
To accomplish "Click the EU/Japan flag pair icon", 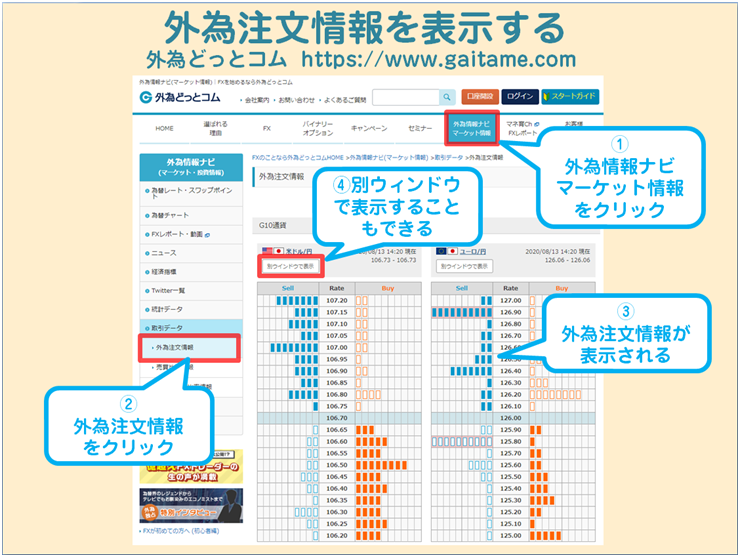I will pyautogui.click(x=441, y=252).
